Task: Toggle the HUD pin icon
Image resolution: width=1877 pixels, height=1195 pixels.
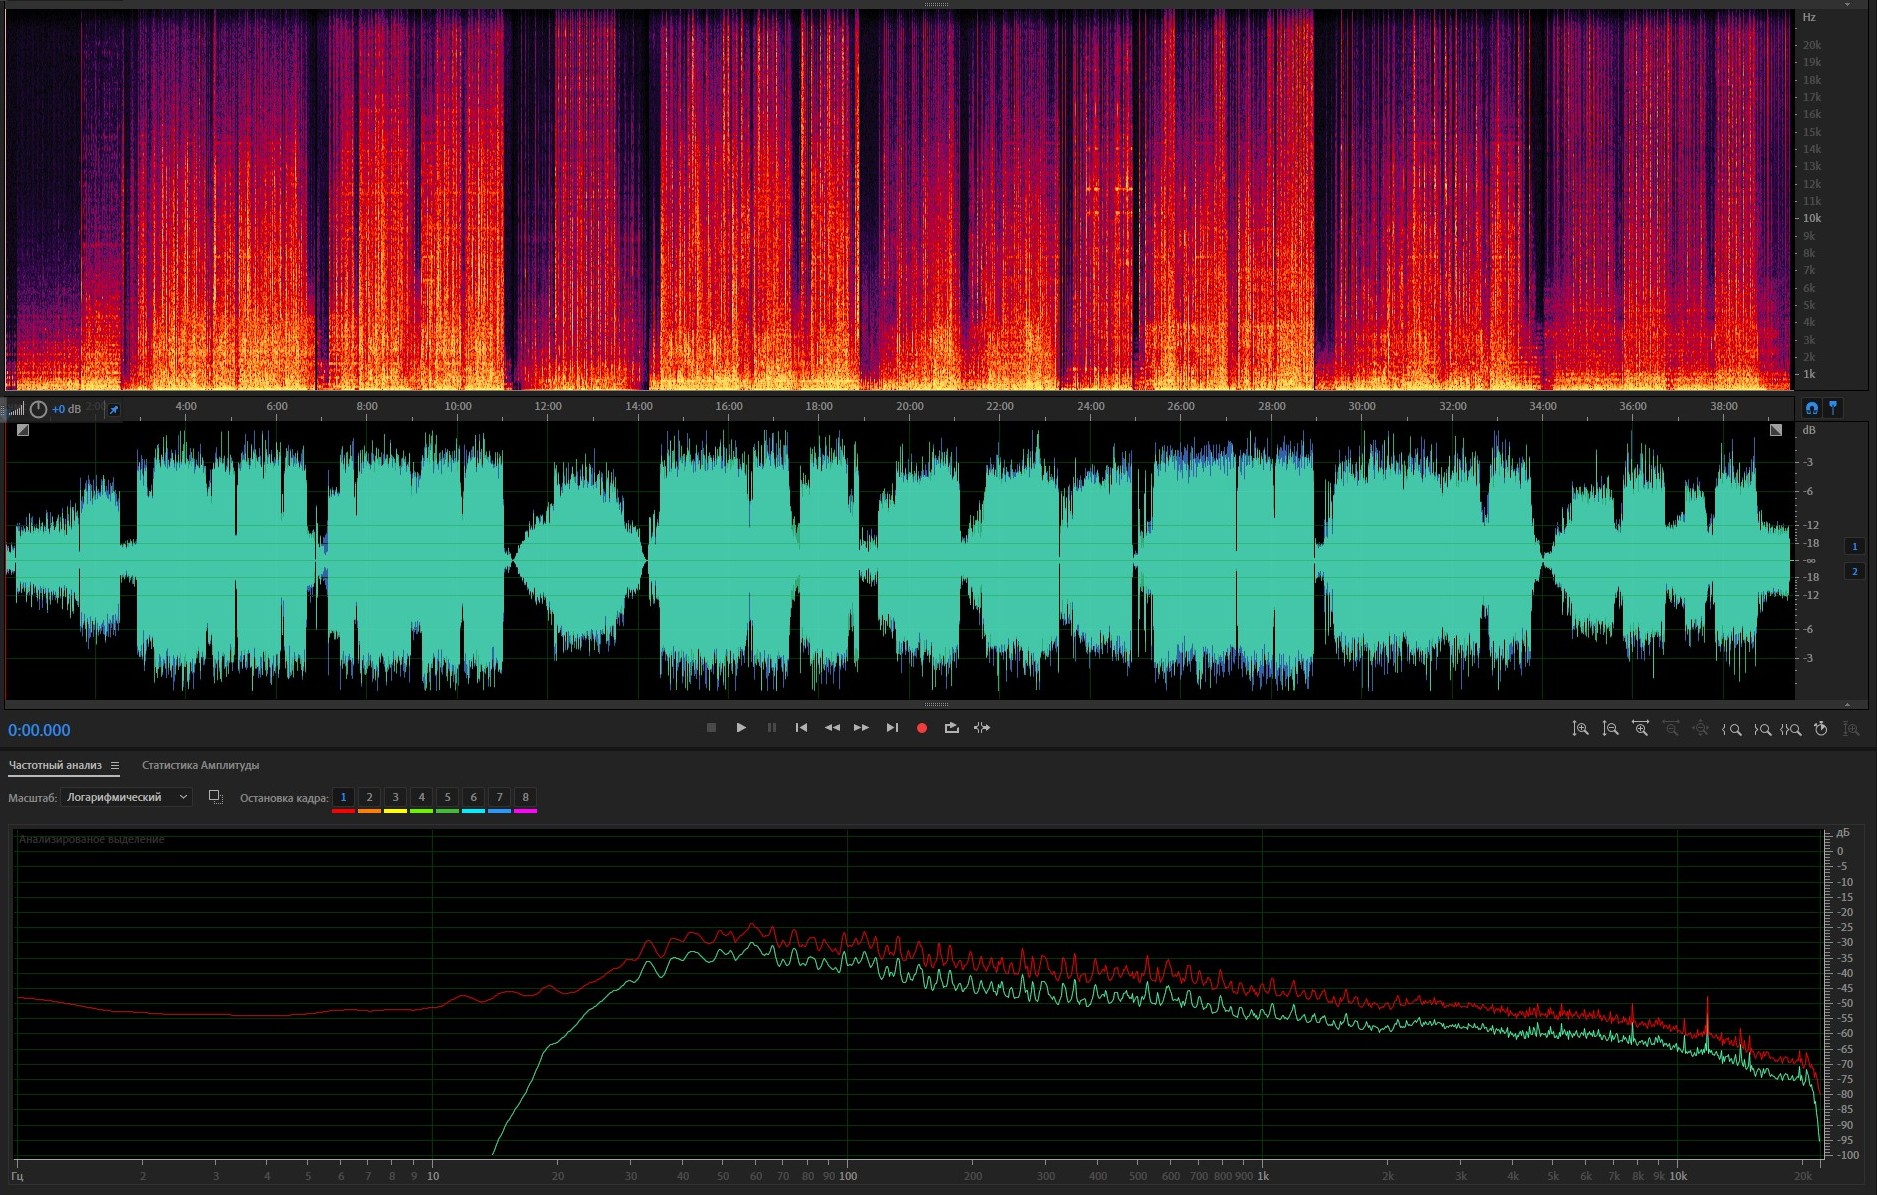Action: click(114, 410)
